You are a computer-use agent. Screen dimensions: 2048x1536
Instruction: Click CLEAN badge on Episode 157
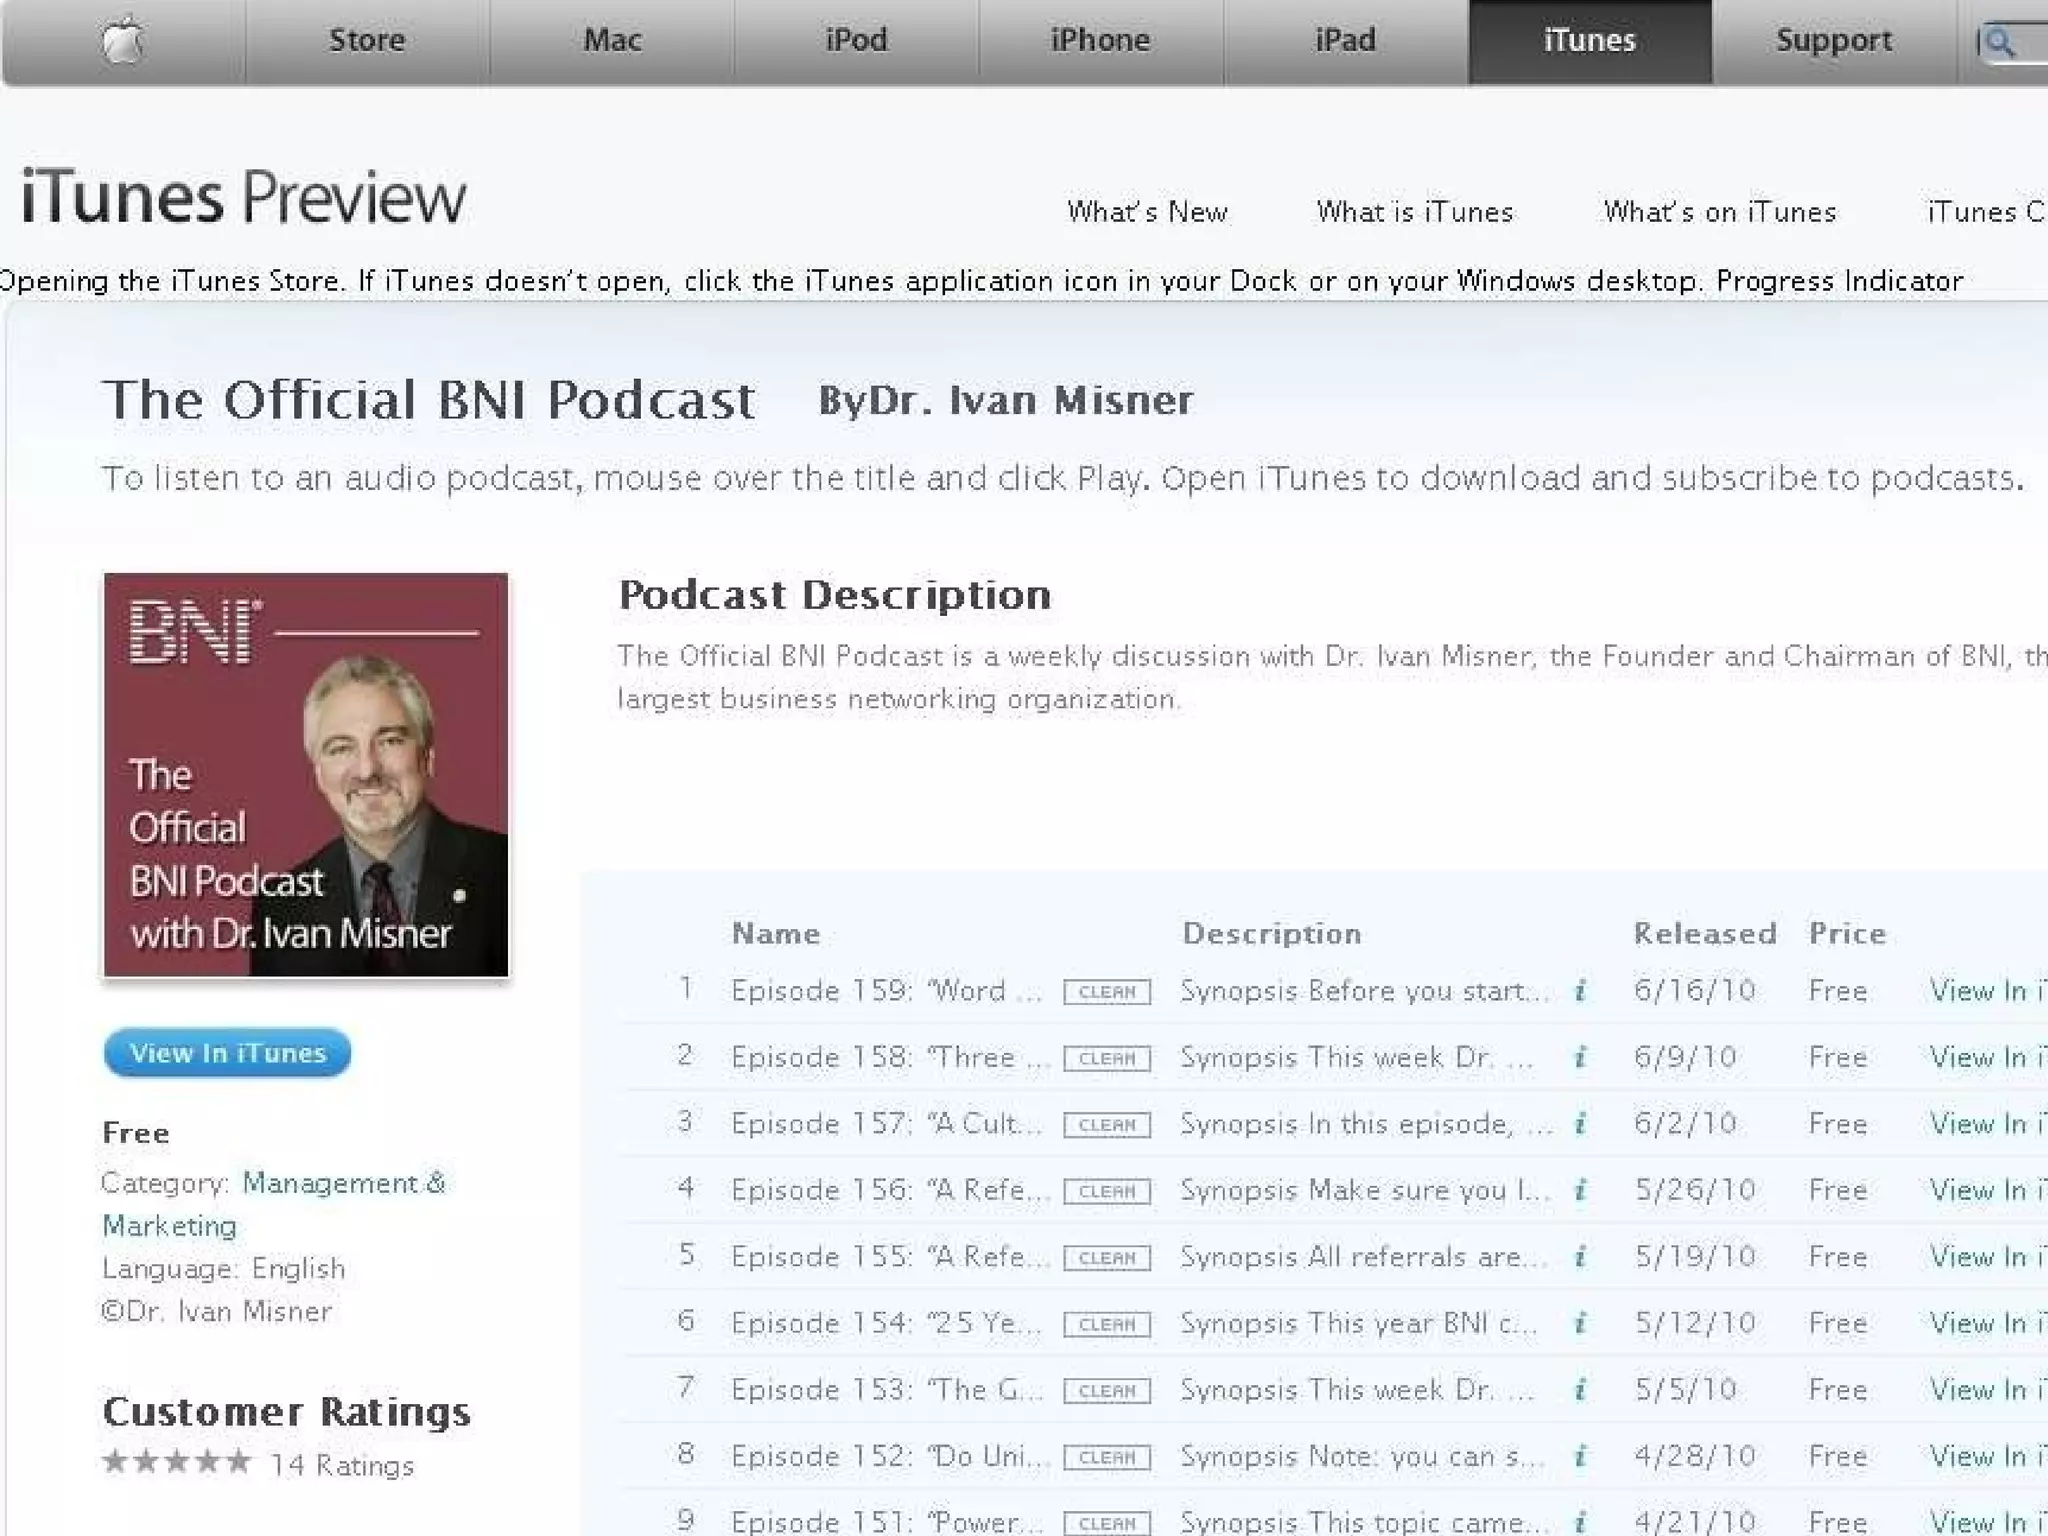point(1107,1125)
